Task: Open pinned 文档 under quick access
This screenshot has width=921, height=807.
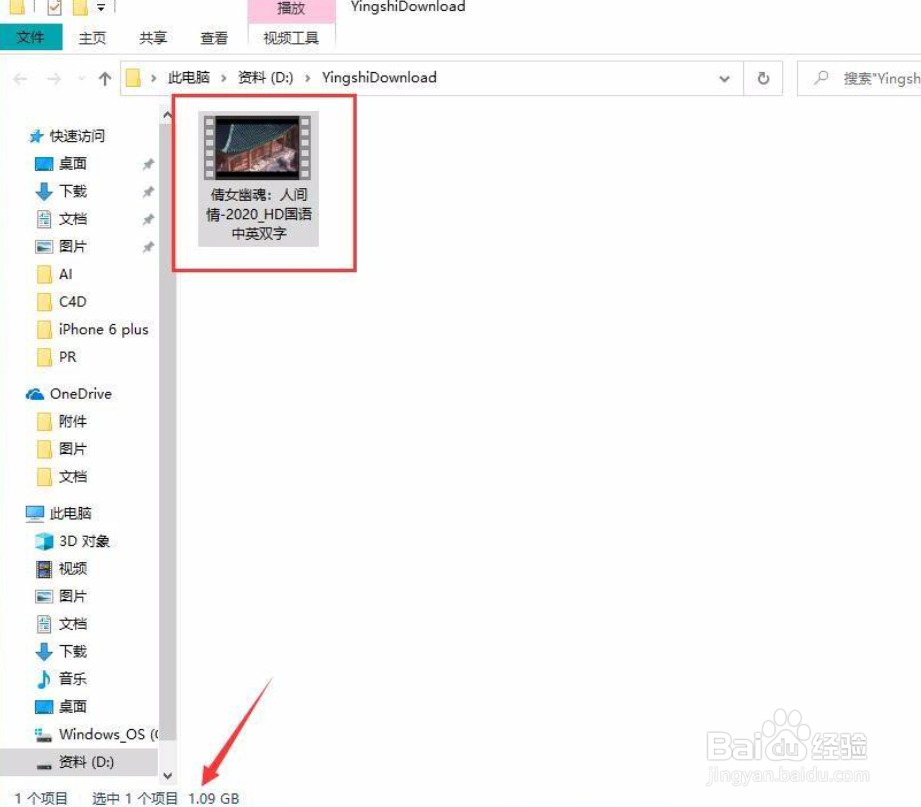Action: coord(72,218)
